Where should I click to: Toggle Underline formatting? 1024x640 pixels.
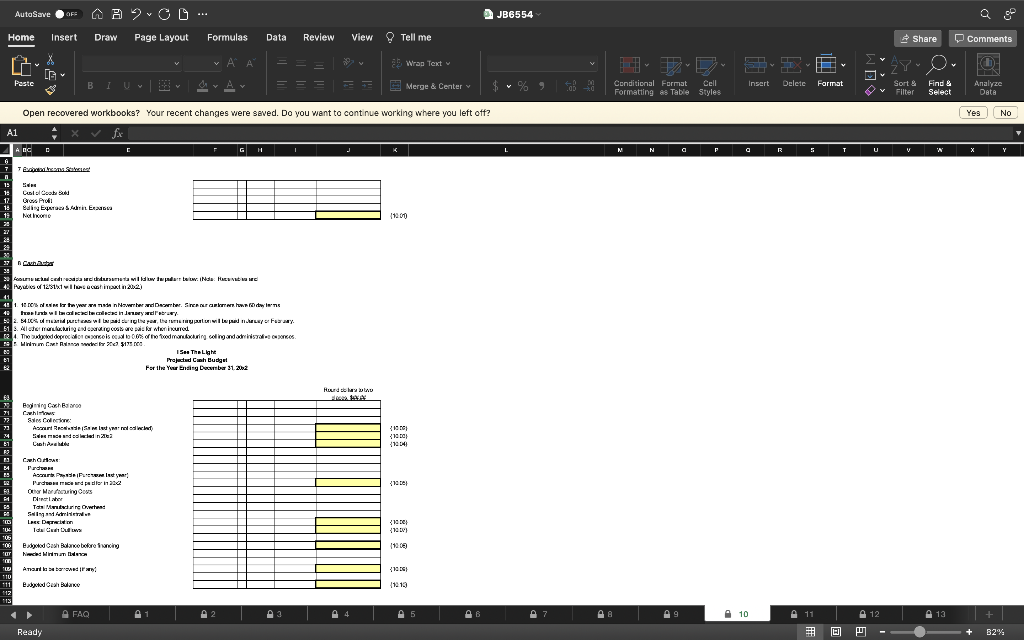click(x=126, y=86)
